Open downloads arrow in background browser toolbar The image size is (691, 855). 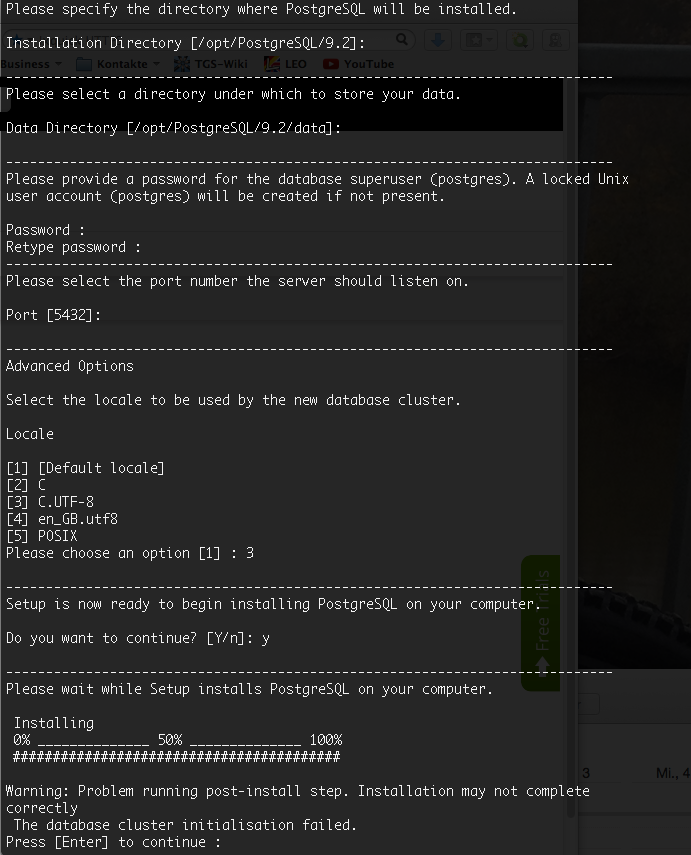[438, 40]
